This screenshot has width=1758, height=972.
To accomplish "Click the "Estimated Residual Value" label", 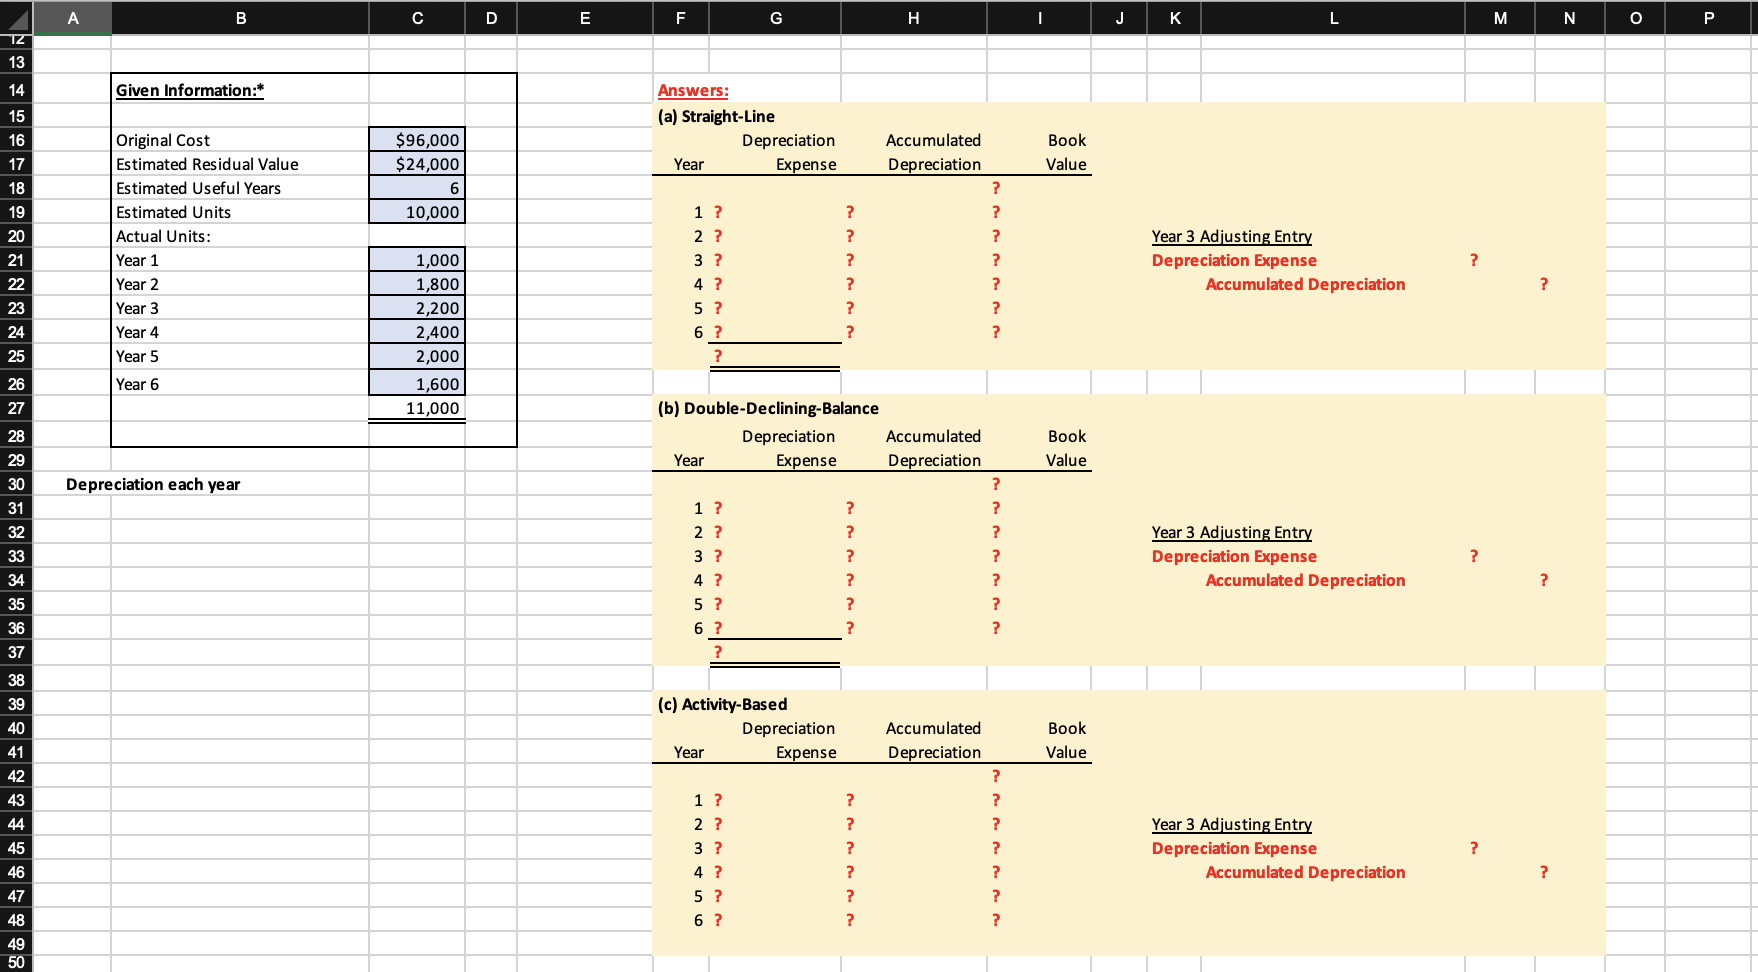I will coord(207,164).
